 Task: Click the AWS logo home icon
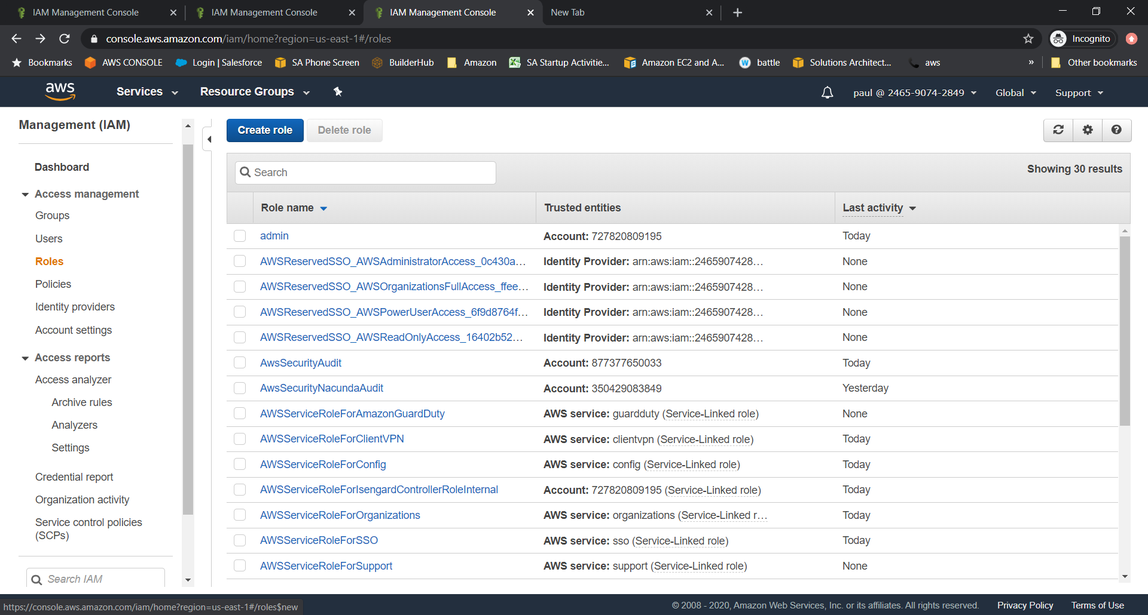[60, 92]
